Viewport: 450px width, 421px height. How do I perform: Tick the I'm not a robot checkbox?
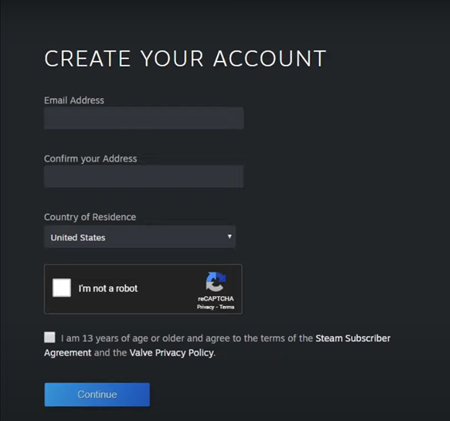62,288
